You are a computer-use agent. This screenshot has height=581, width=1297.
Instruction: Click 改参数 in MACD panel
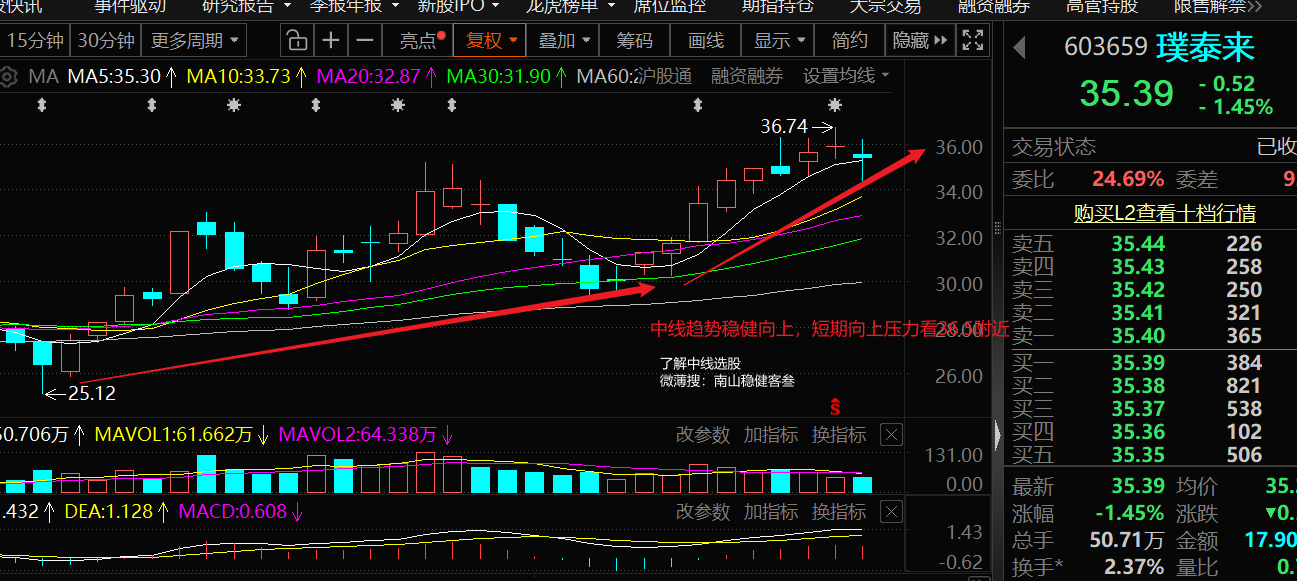pyautogui.click(x=703, y=511)
